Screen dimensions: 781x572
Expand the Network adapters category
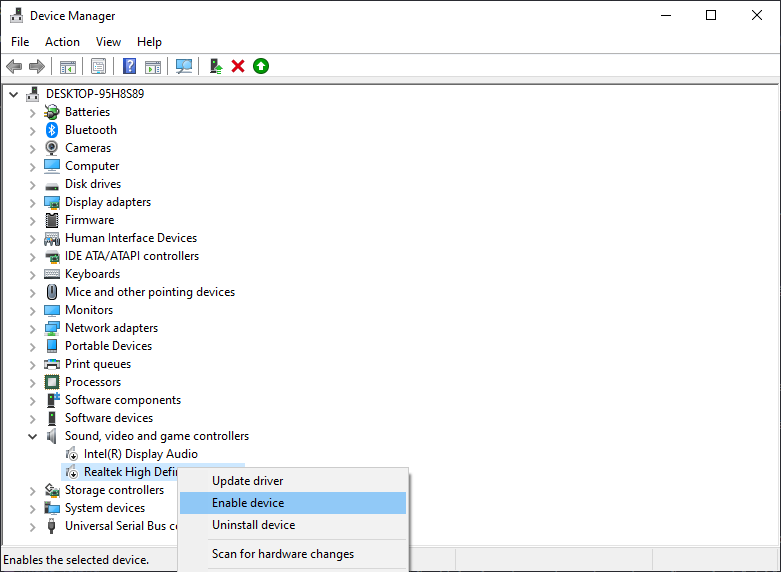point(33,328)
